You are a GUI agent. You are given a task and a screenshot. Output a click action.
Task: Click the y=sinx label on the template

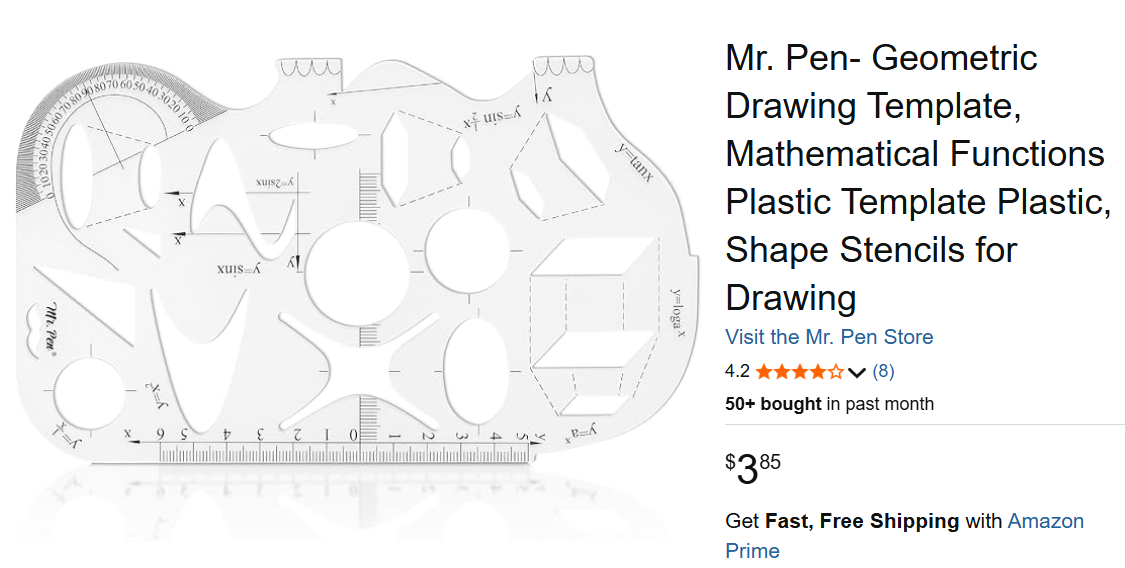238,269
